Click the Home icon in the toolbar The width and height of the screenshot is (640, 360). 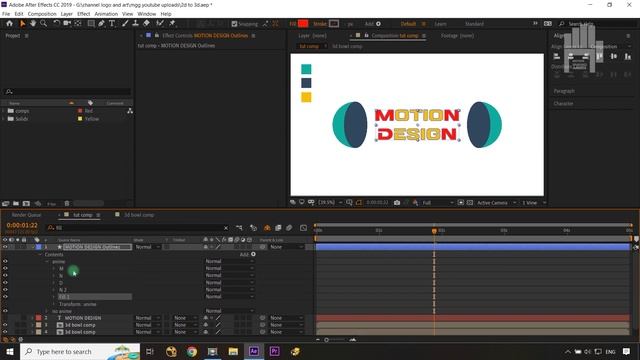9,24
